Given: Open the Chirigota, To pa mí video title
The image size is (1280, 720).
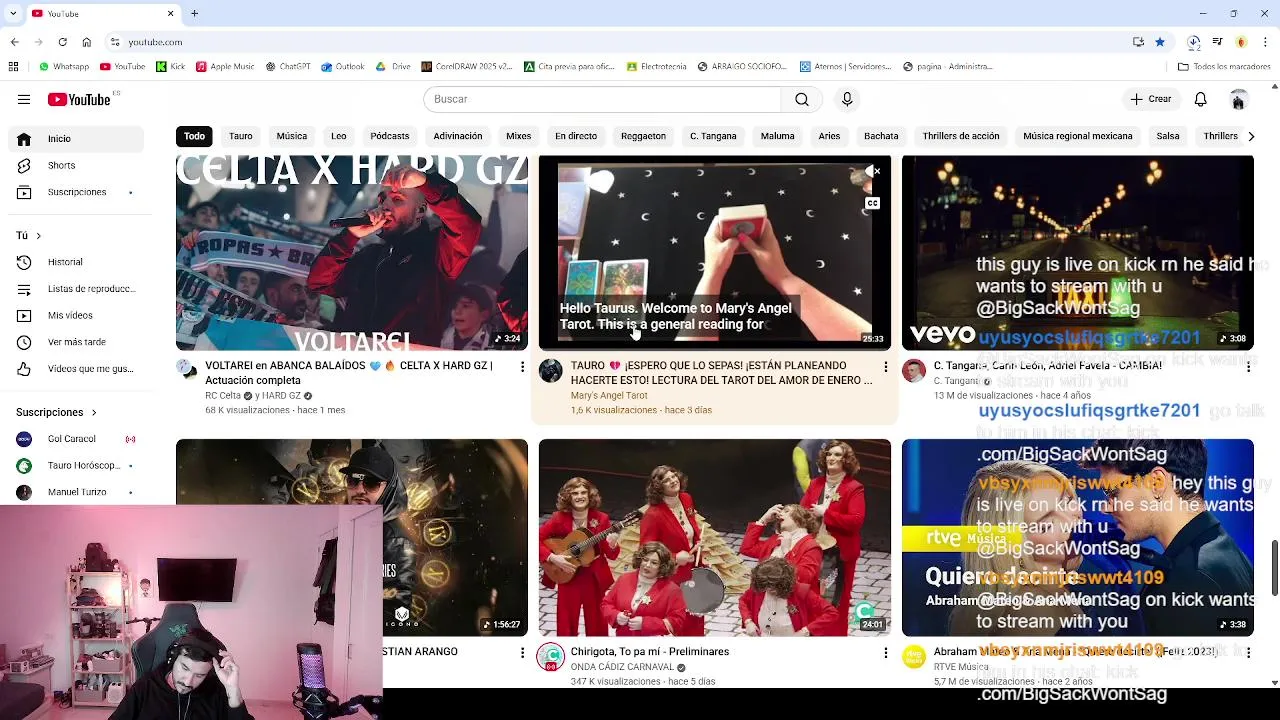Looking at the screenshot, I should point(650,652).
